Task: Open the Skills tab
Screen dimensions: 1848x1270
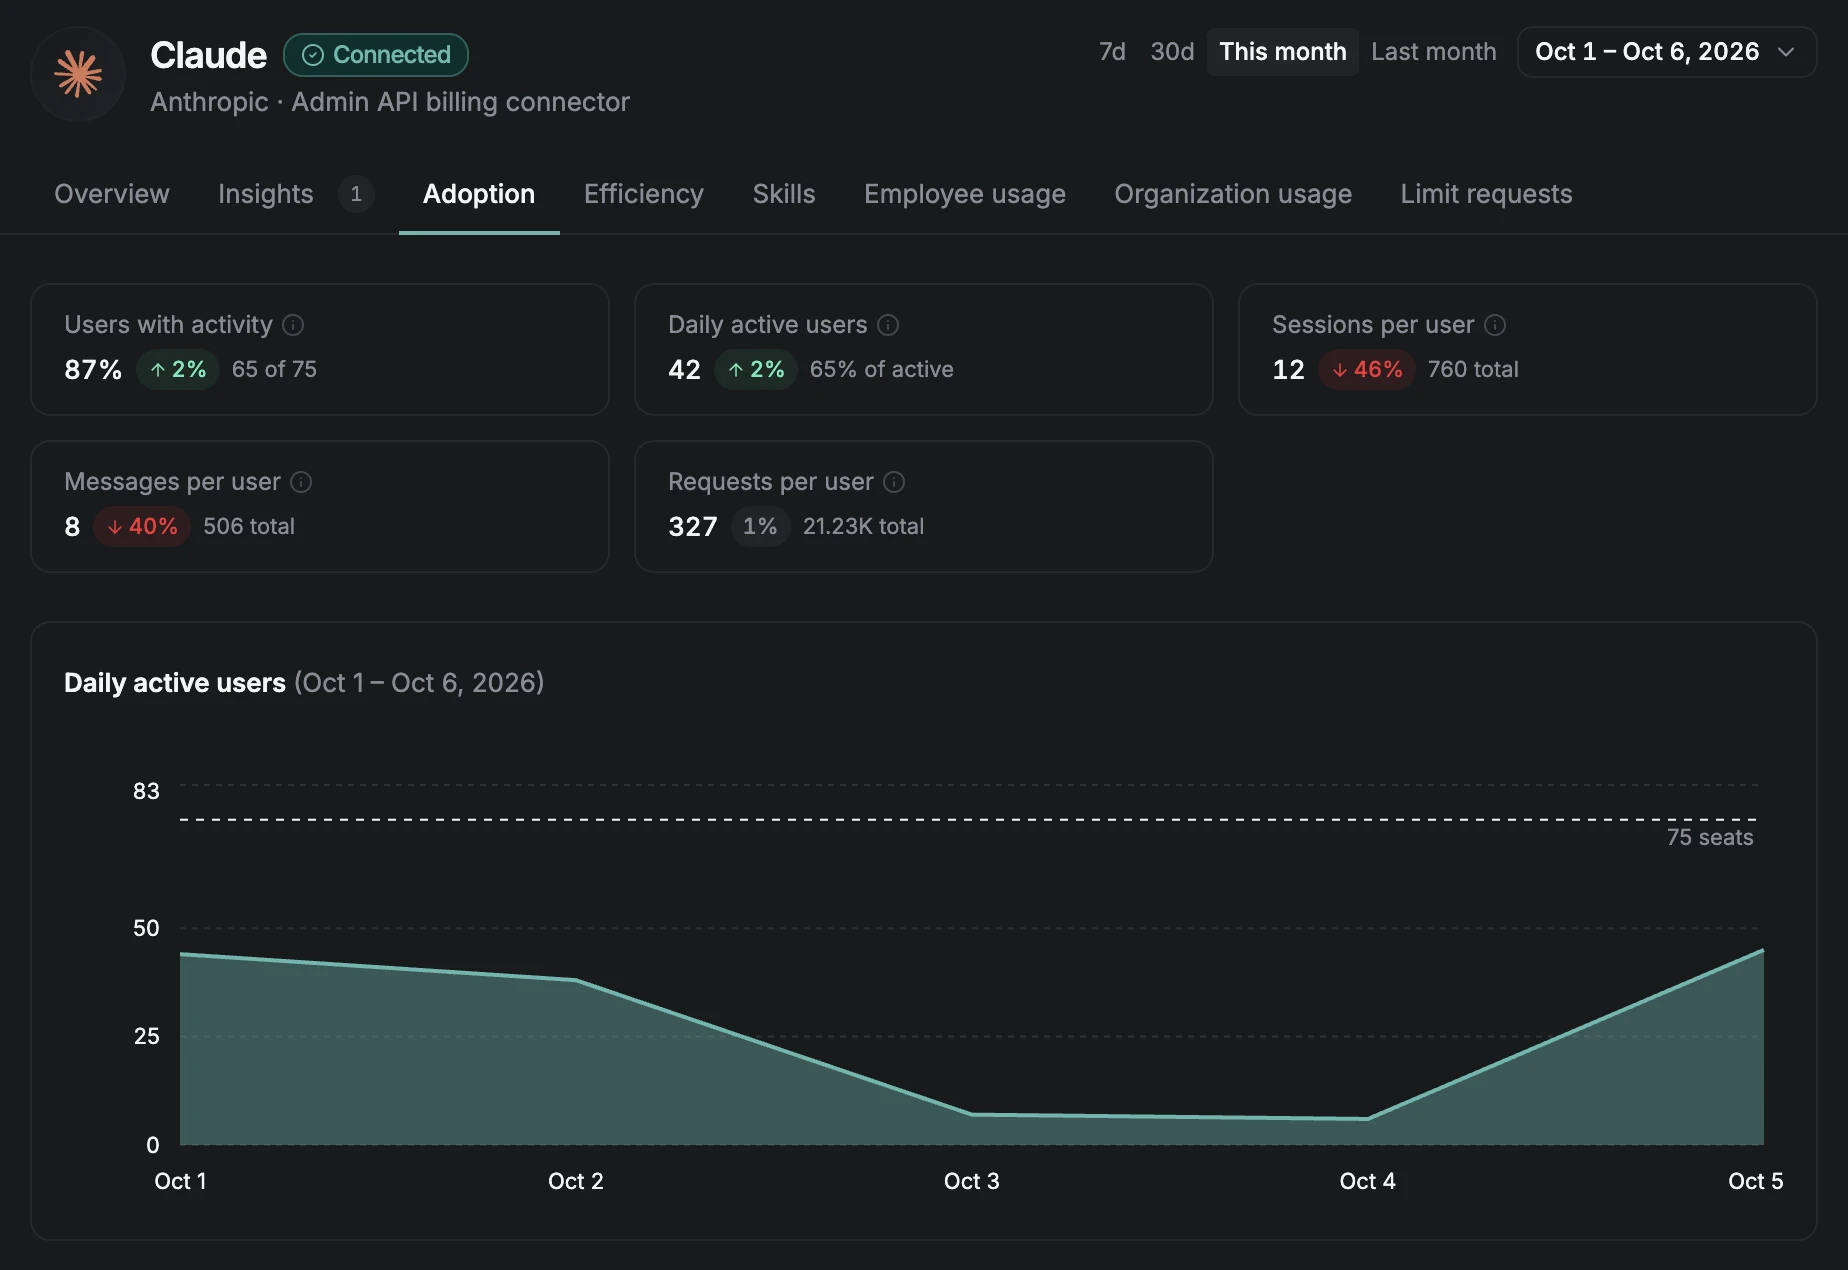Action: point(784,194)
